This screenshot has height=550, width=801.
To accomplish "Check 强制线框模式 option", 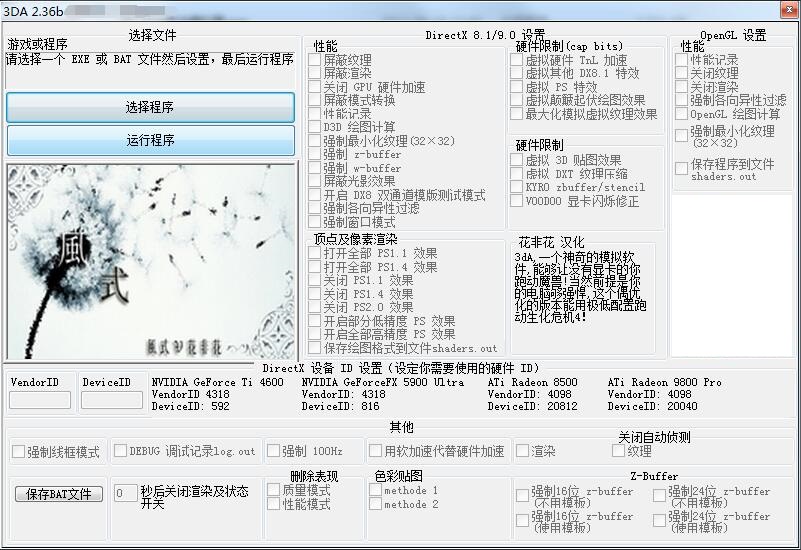I will pyautogui.click(x=18, y=451).
